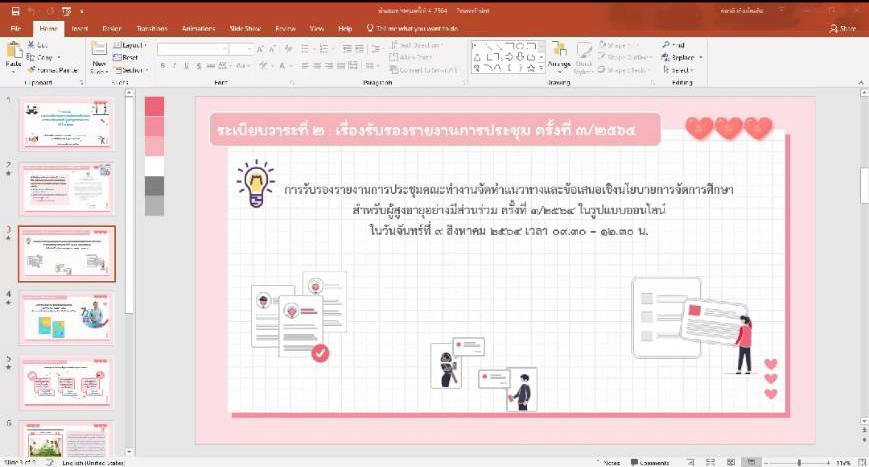The image size is (869, 467).
Task: Open the Section dropdown
Action: pos(131,70)
